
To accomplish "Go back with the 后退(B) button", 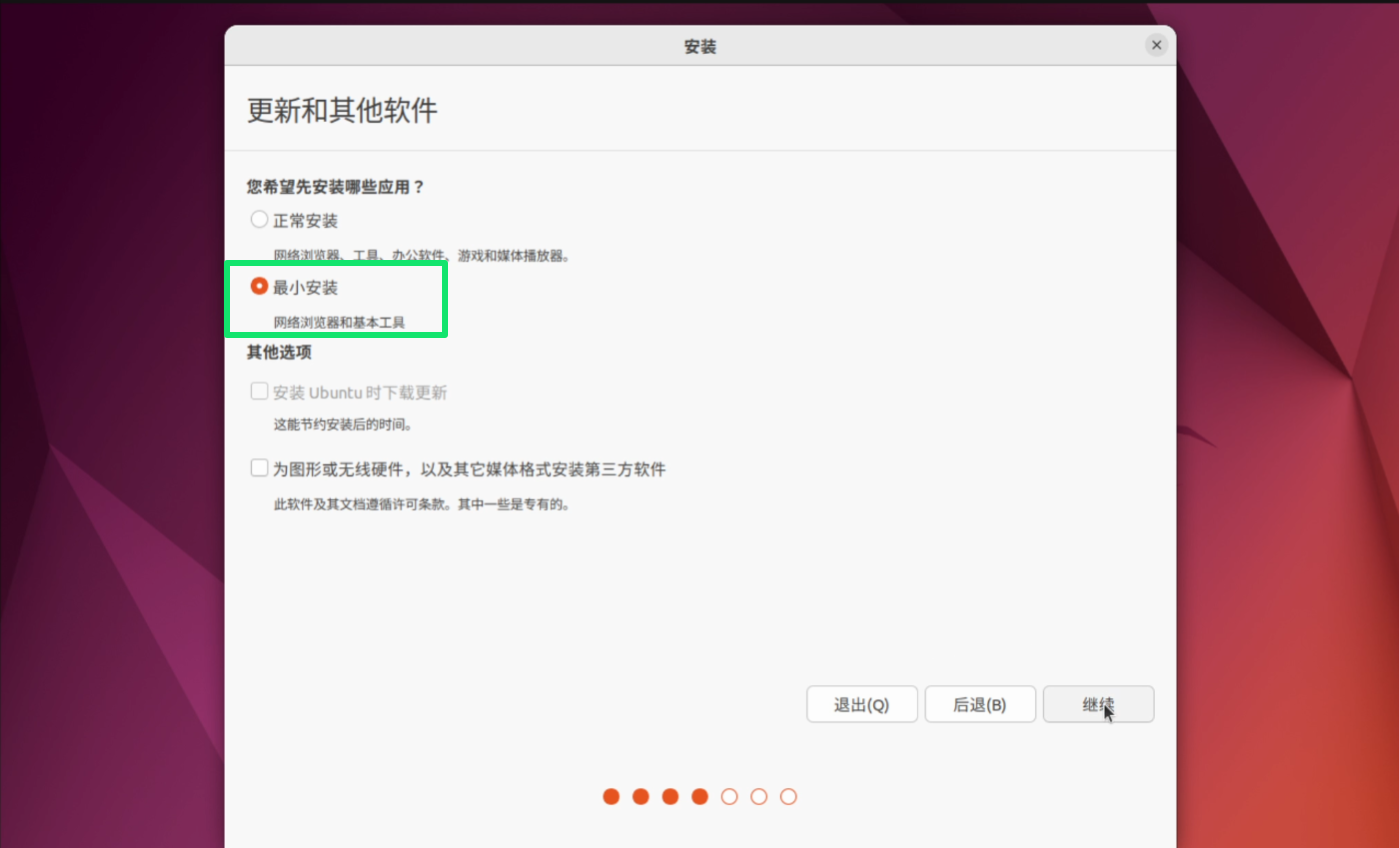I will pyautogui.click(x=978, y=704).
